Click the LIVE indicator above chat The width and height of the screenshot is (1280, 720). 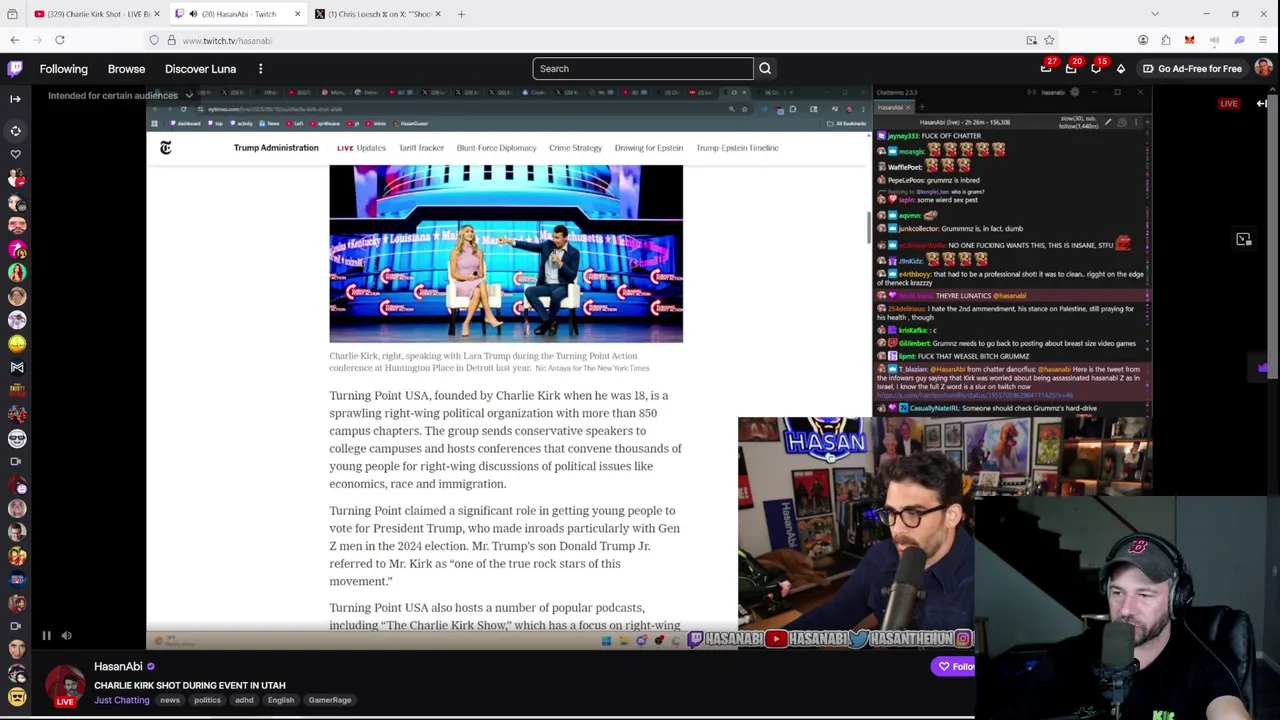(1228, 104)
